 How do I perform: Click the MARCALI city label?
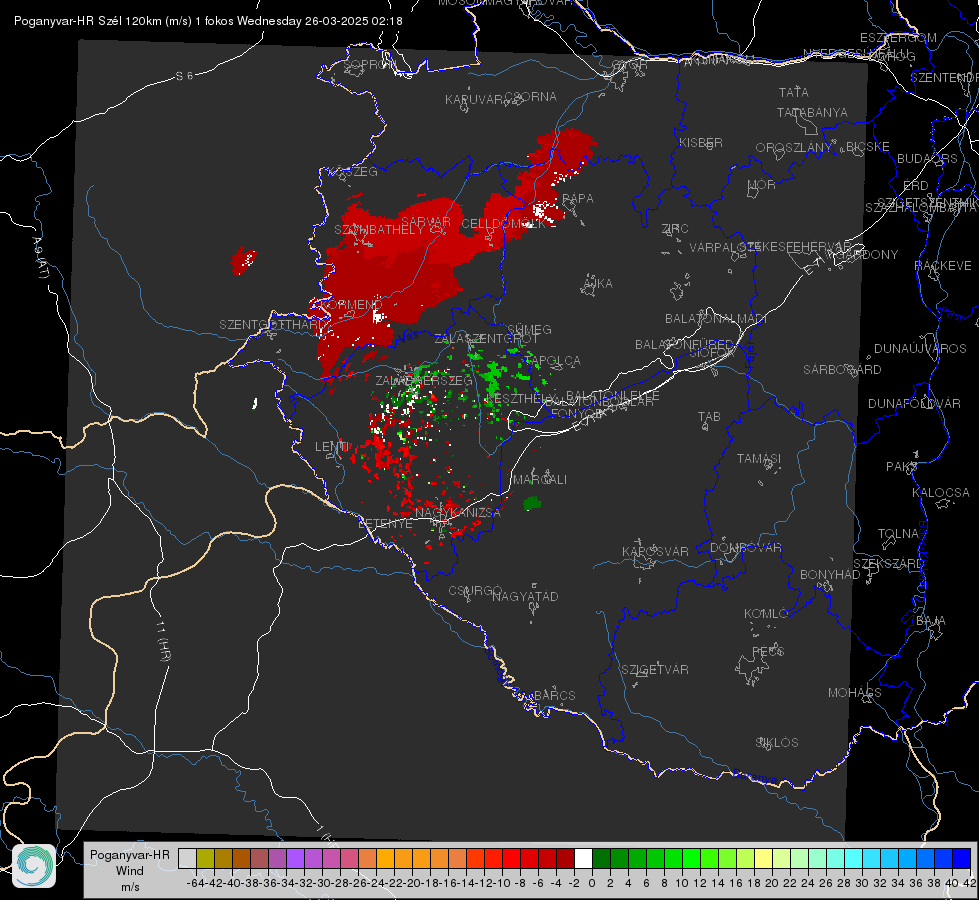click(539, 479)
